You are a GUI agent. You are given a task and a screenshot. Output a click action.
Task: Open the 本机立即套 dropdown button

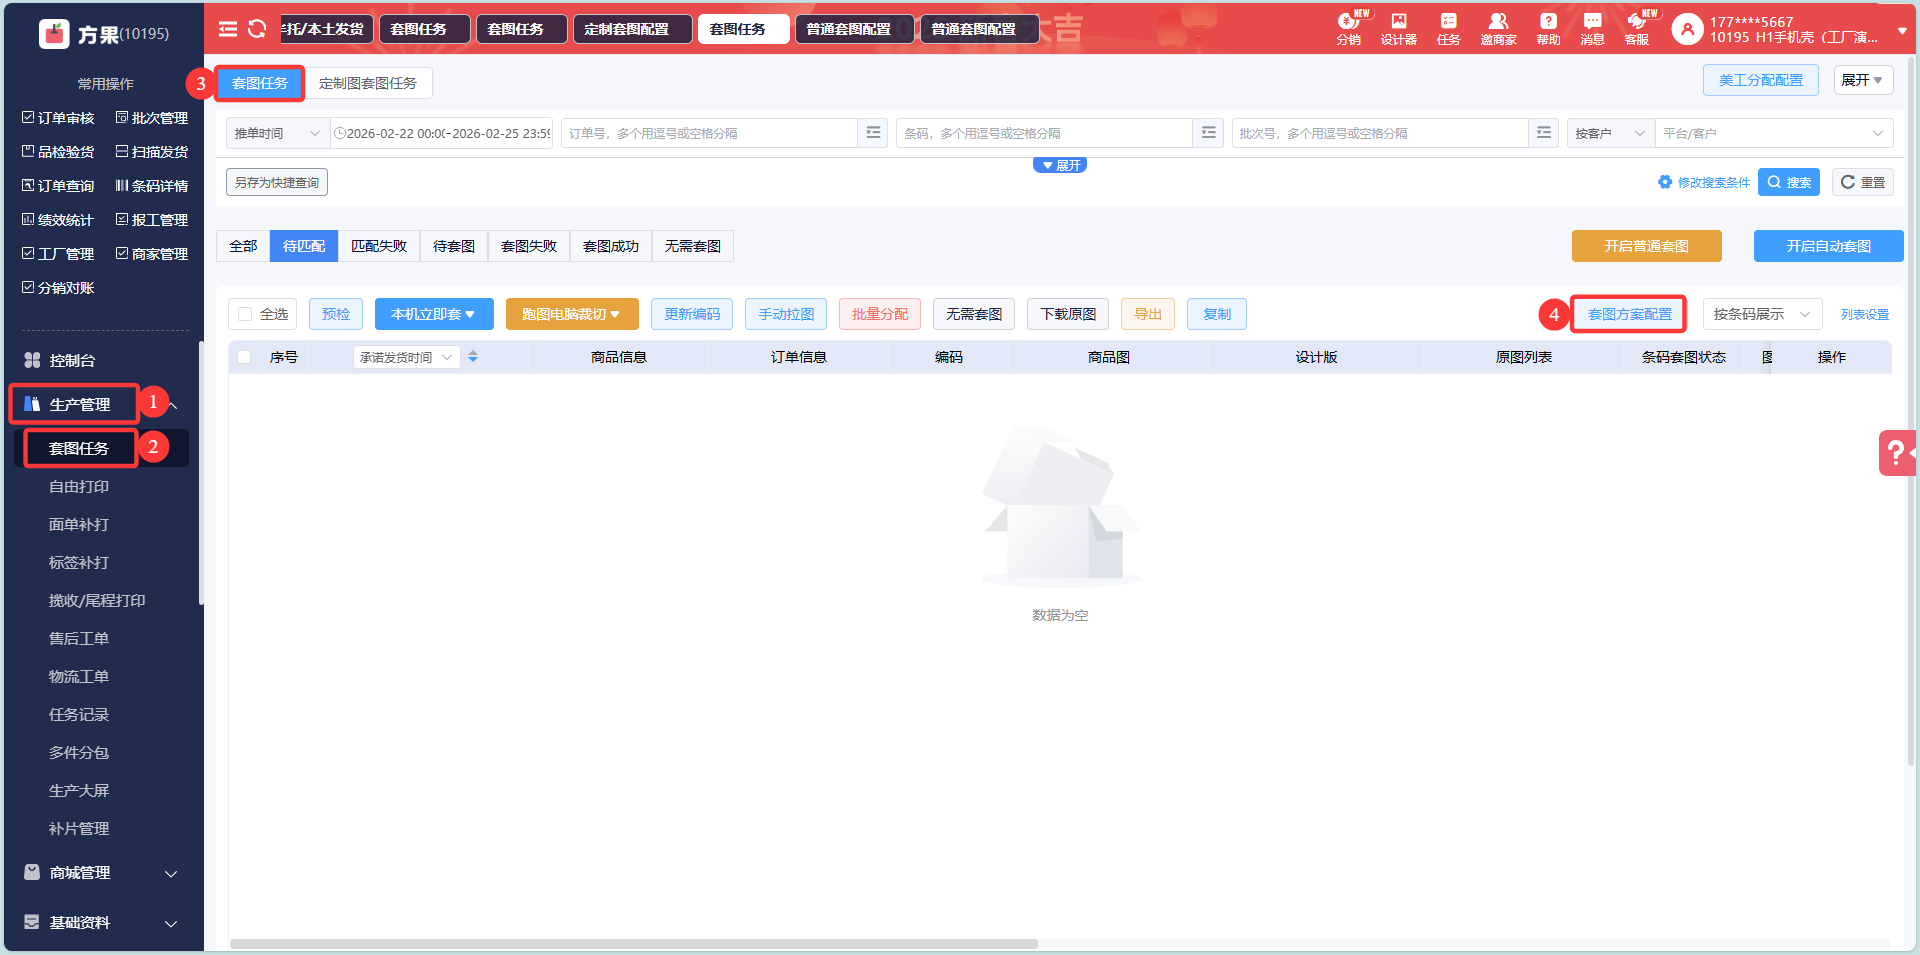(x=434, y=314)
